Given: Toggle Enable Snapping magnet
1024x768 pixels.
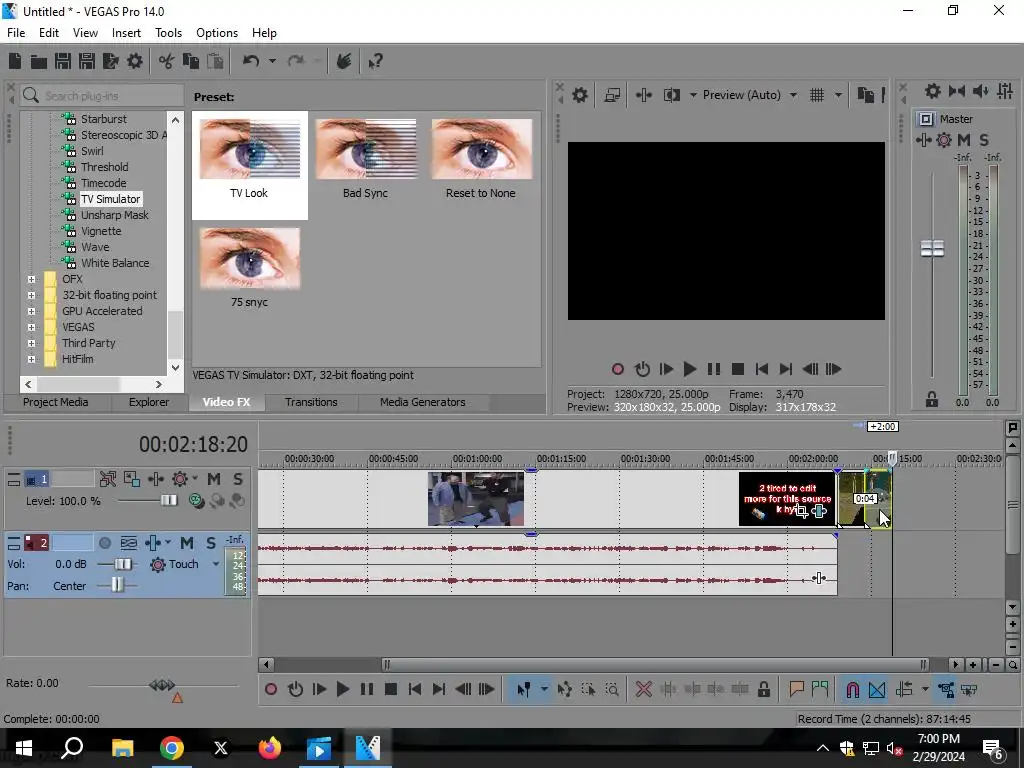Looking at the screenshot, I should [x=852, y=689].
